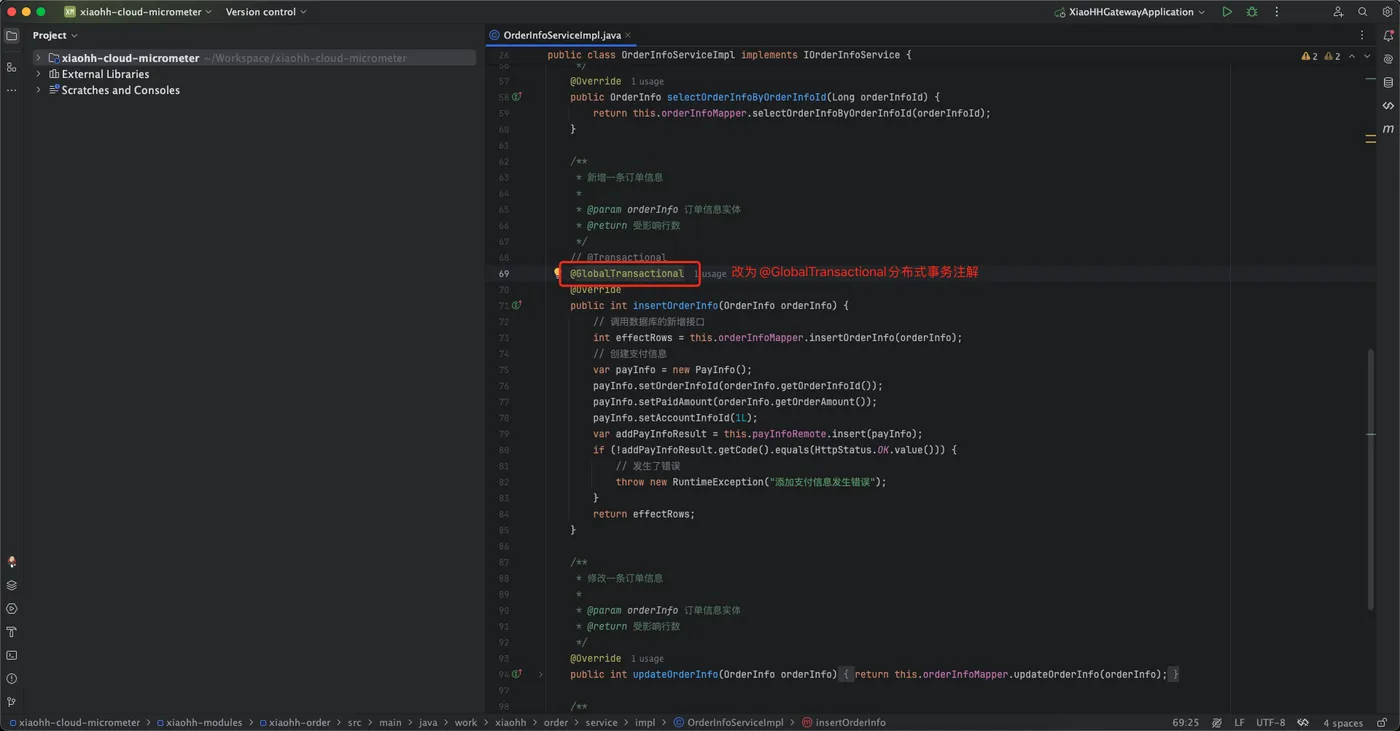Viewport: 1400px width, 731px height.
Task: Open Terminal tool window icon
Action: 12,655
